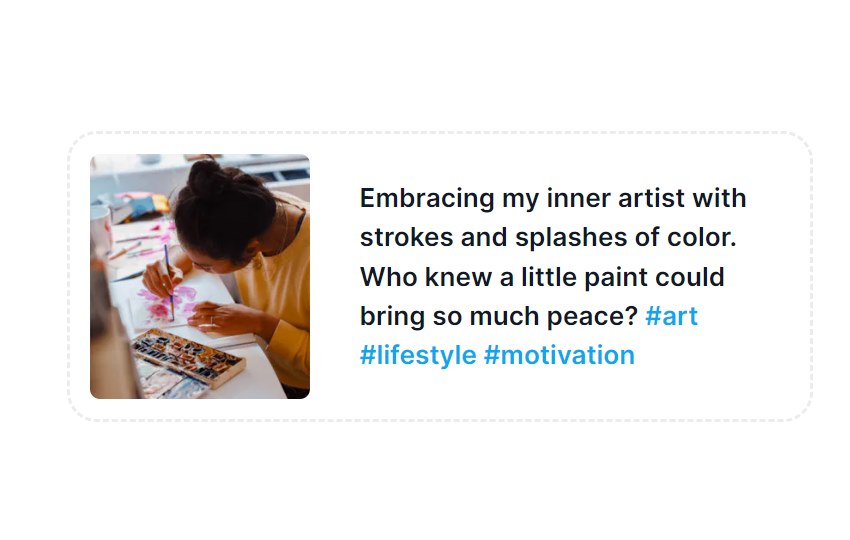This screenshot has height=540, width=850.
Task: Open the #lifestyle hashtag link
Action: point(418,356)
